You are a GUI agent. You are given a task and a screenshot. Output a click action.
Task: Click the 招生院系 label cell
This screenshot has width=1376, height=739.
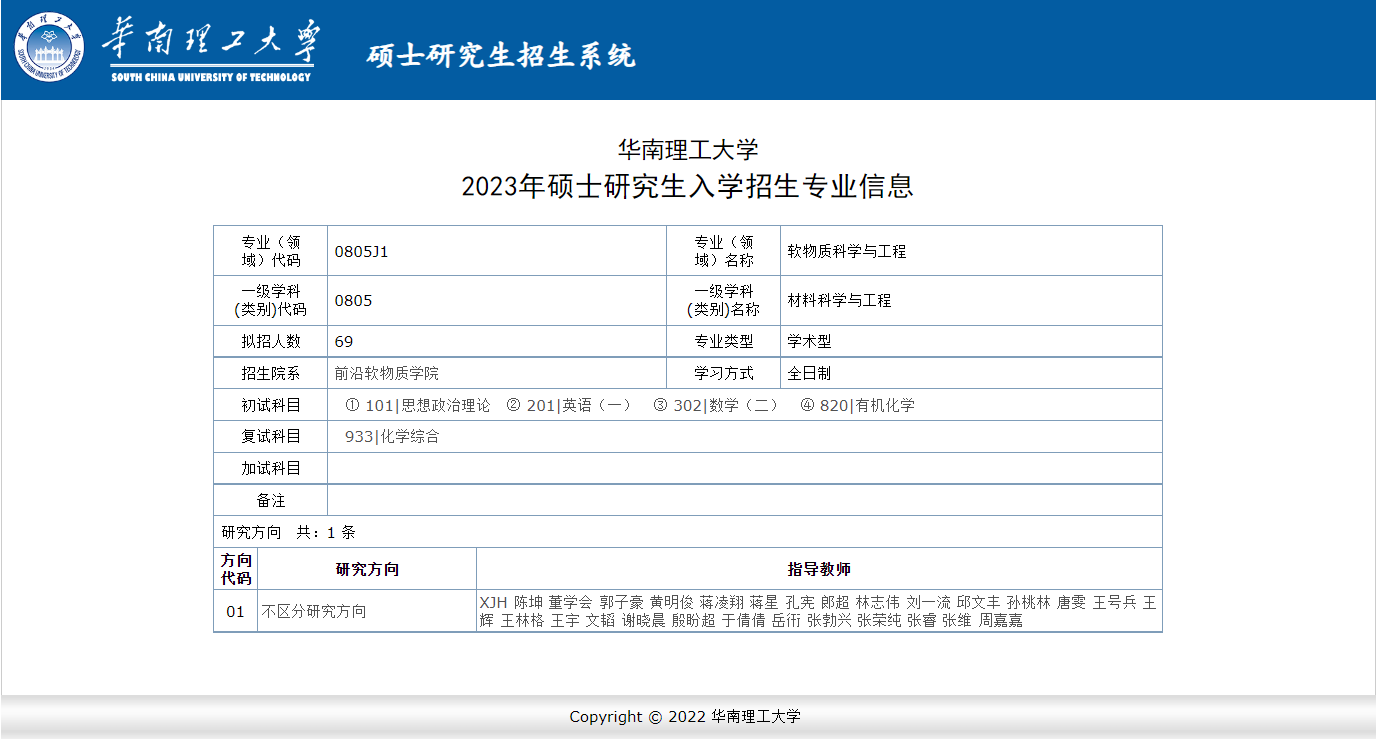pyautogui.click(x=270, y=373)
